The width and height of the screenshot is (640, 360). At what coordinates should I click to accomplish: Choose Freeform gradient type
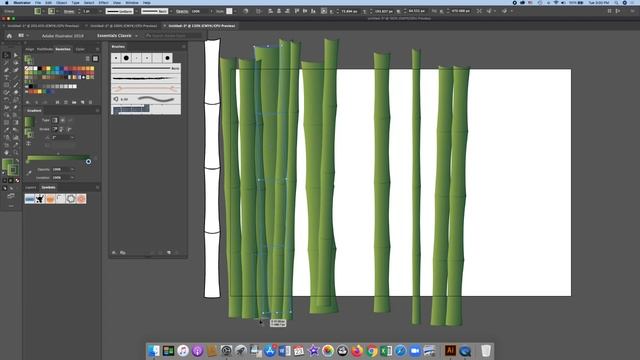pyautogui.click(x=70, y=120)
